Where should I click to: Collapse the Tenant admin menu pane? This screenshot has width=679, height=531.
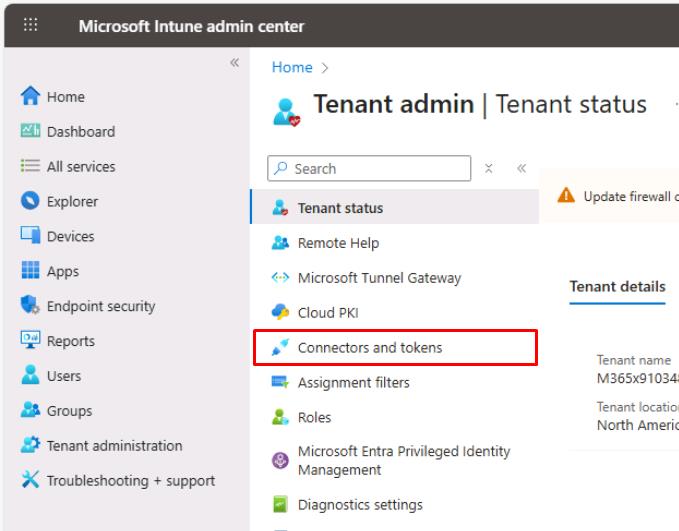point(521,169)
